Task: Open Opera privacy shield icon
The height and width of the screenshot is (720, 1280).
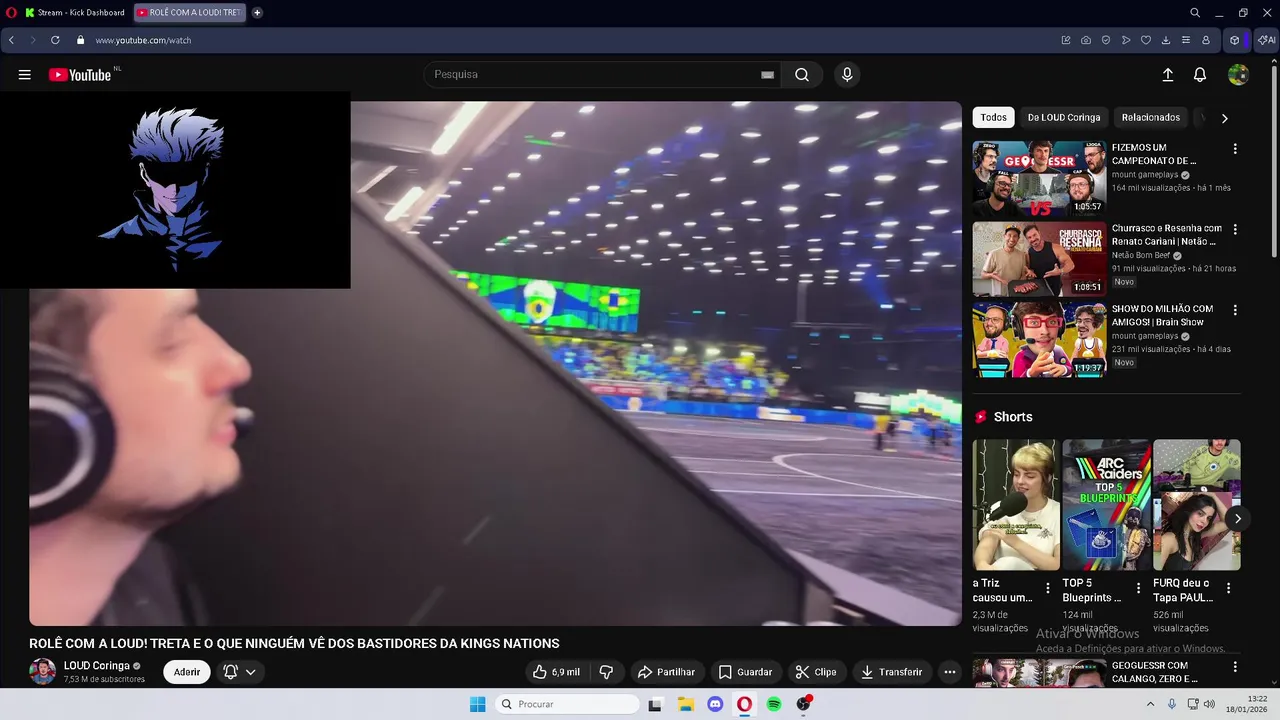Action: [1106, 40]
